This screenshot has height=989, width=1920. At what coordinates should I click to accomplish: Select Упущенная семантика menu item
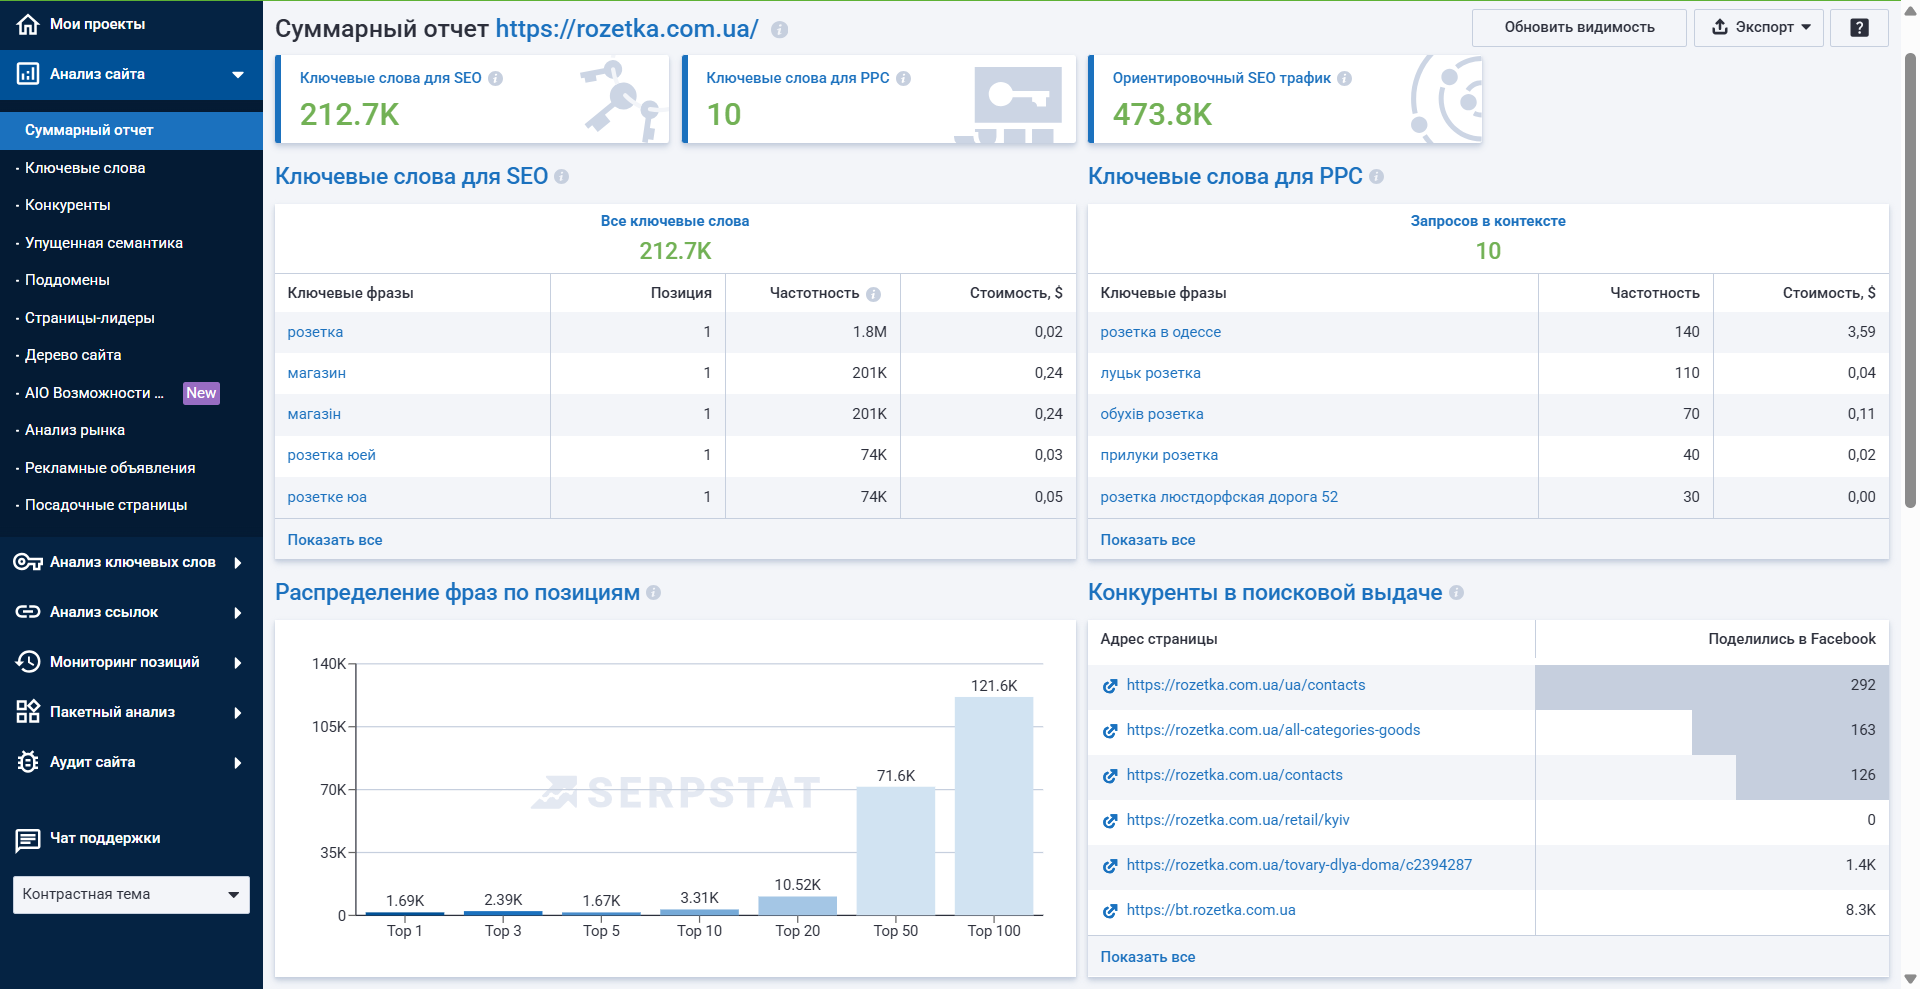104,243
